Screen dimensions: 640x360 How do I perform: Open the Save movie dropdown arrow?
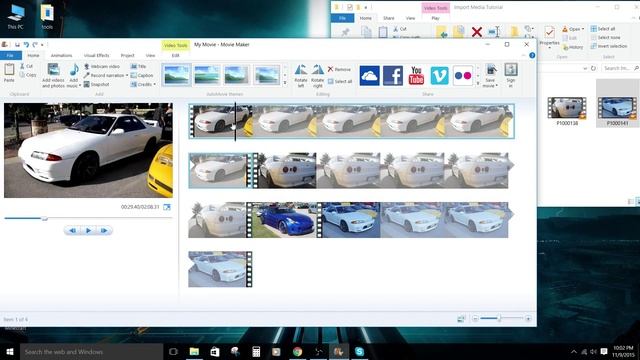(x=496, y=85)
